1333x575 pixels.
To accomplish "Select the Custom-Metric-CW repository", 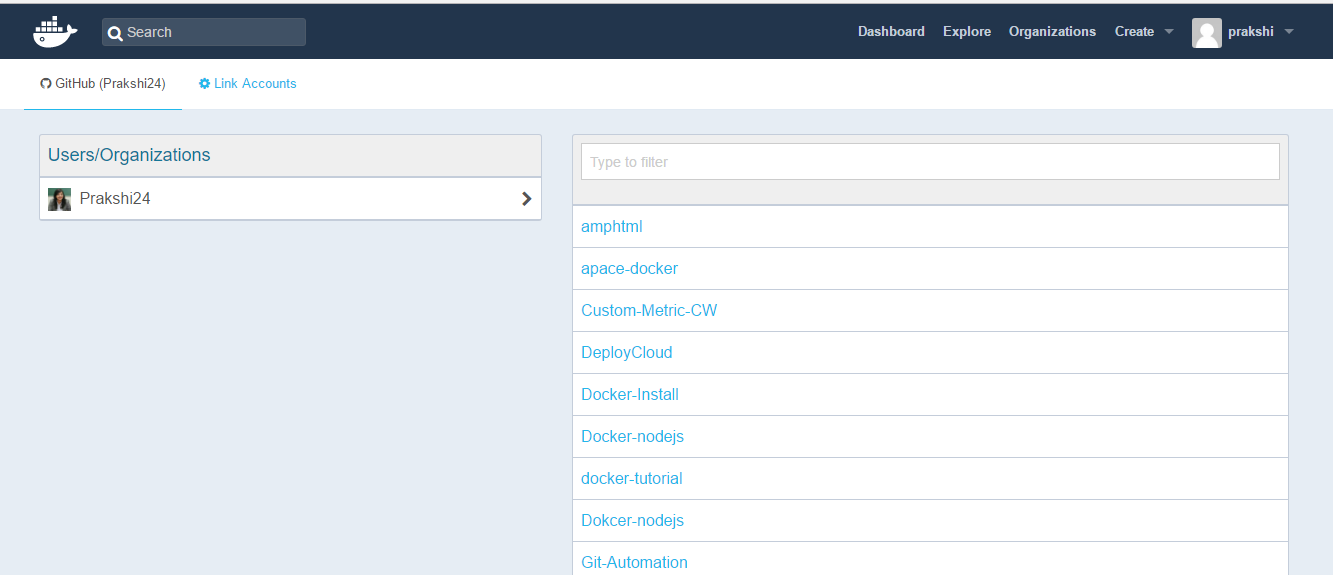I will click(649, 311).
